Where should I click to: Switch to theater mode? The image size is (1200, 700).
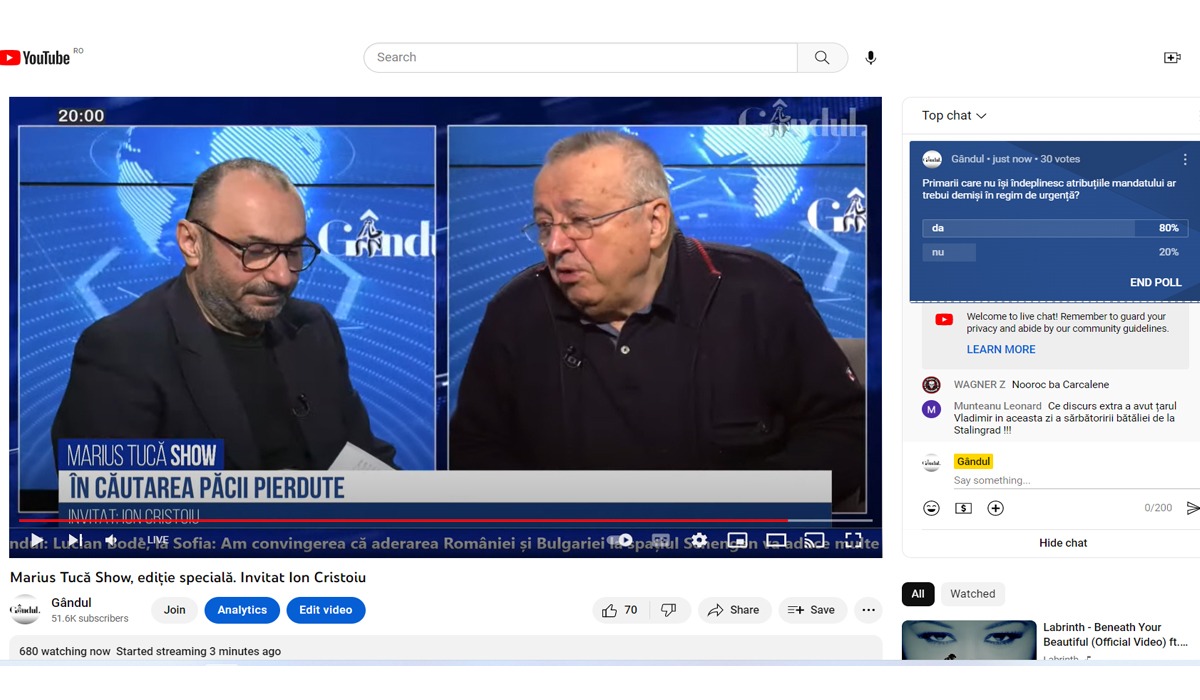(x=776, y=540)
